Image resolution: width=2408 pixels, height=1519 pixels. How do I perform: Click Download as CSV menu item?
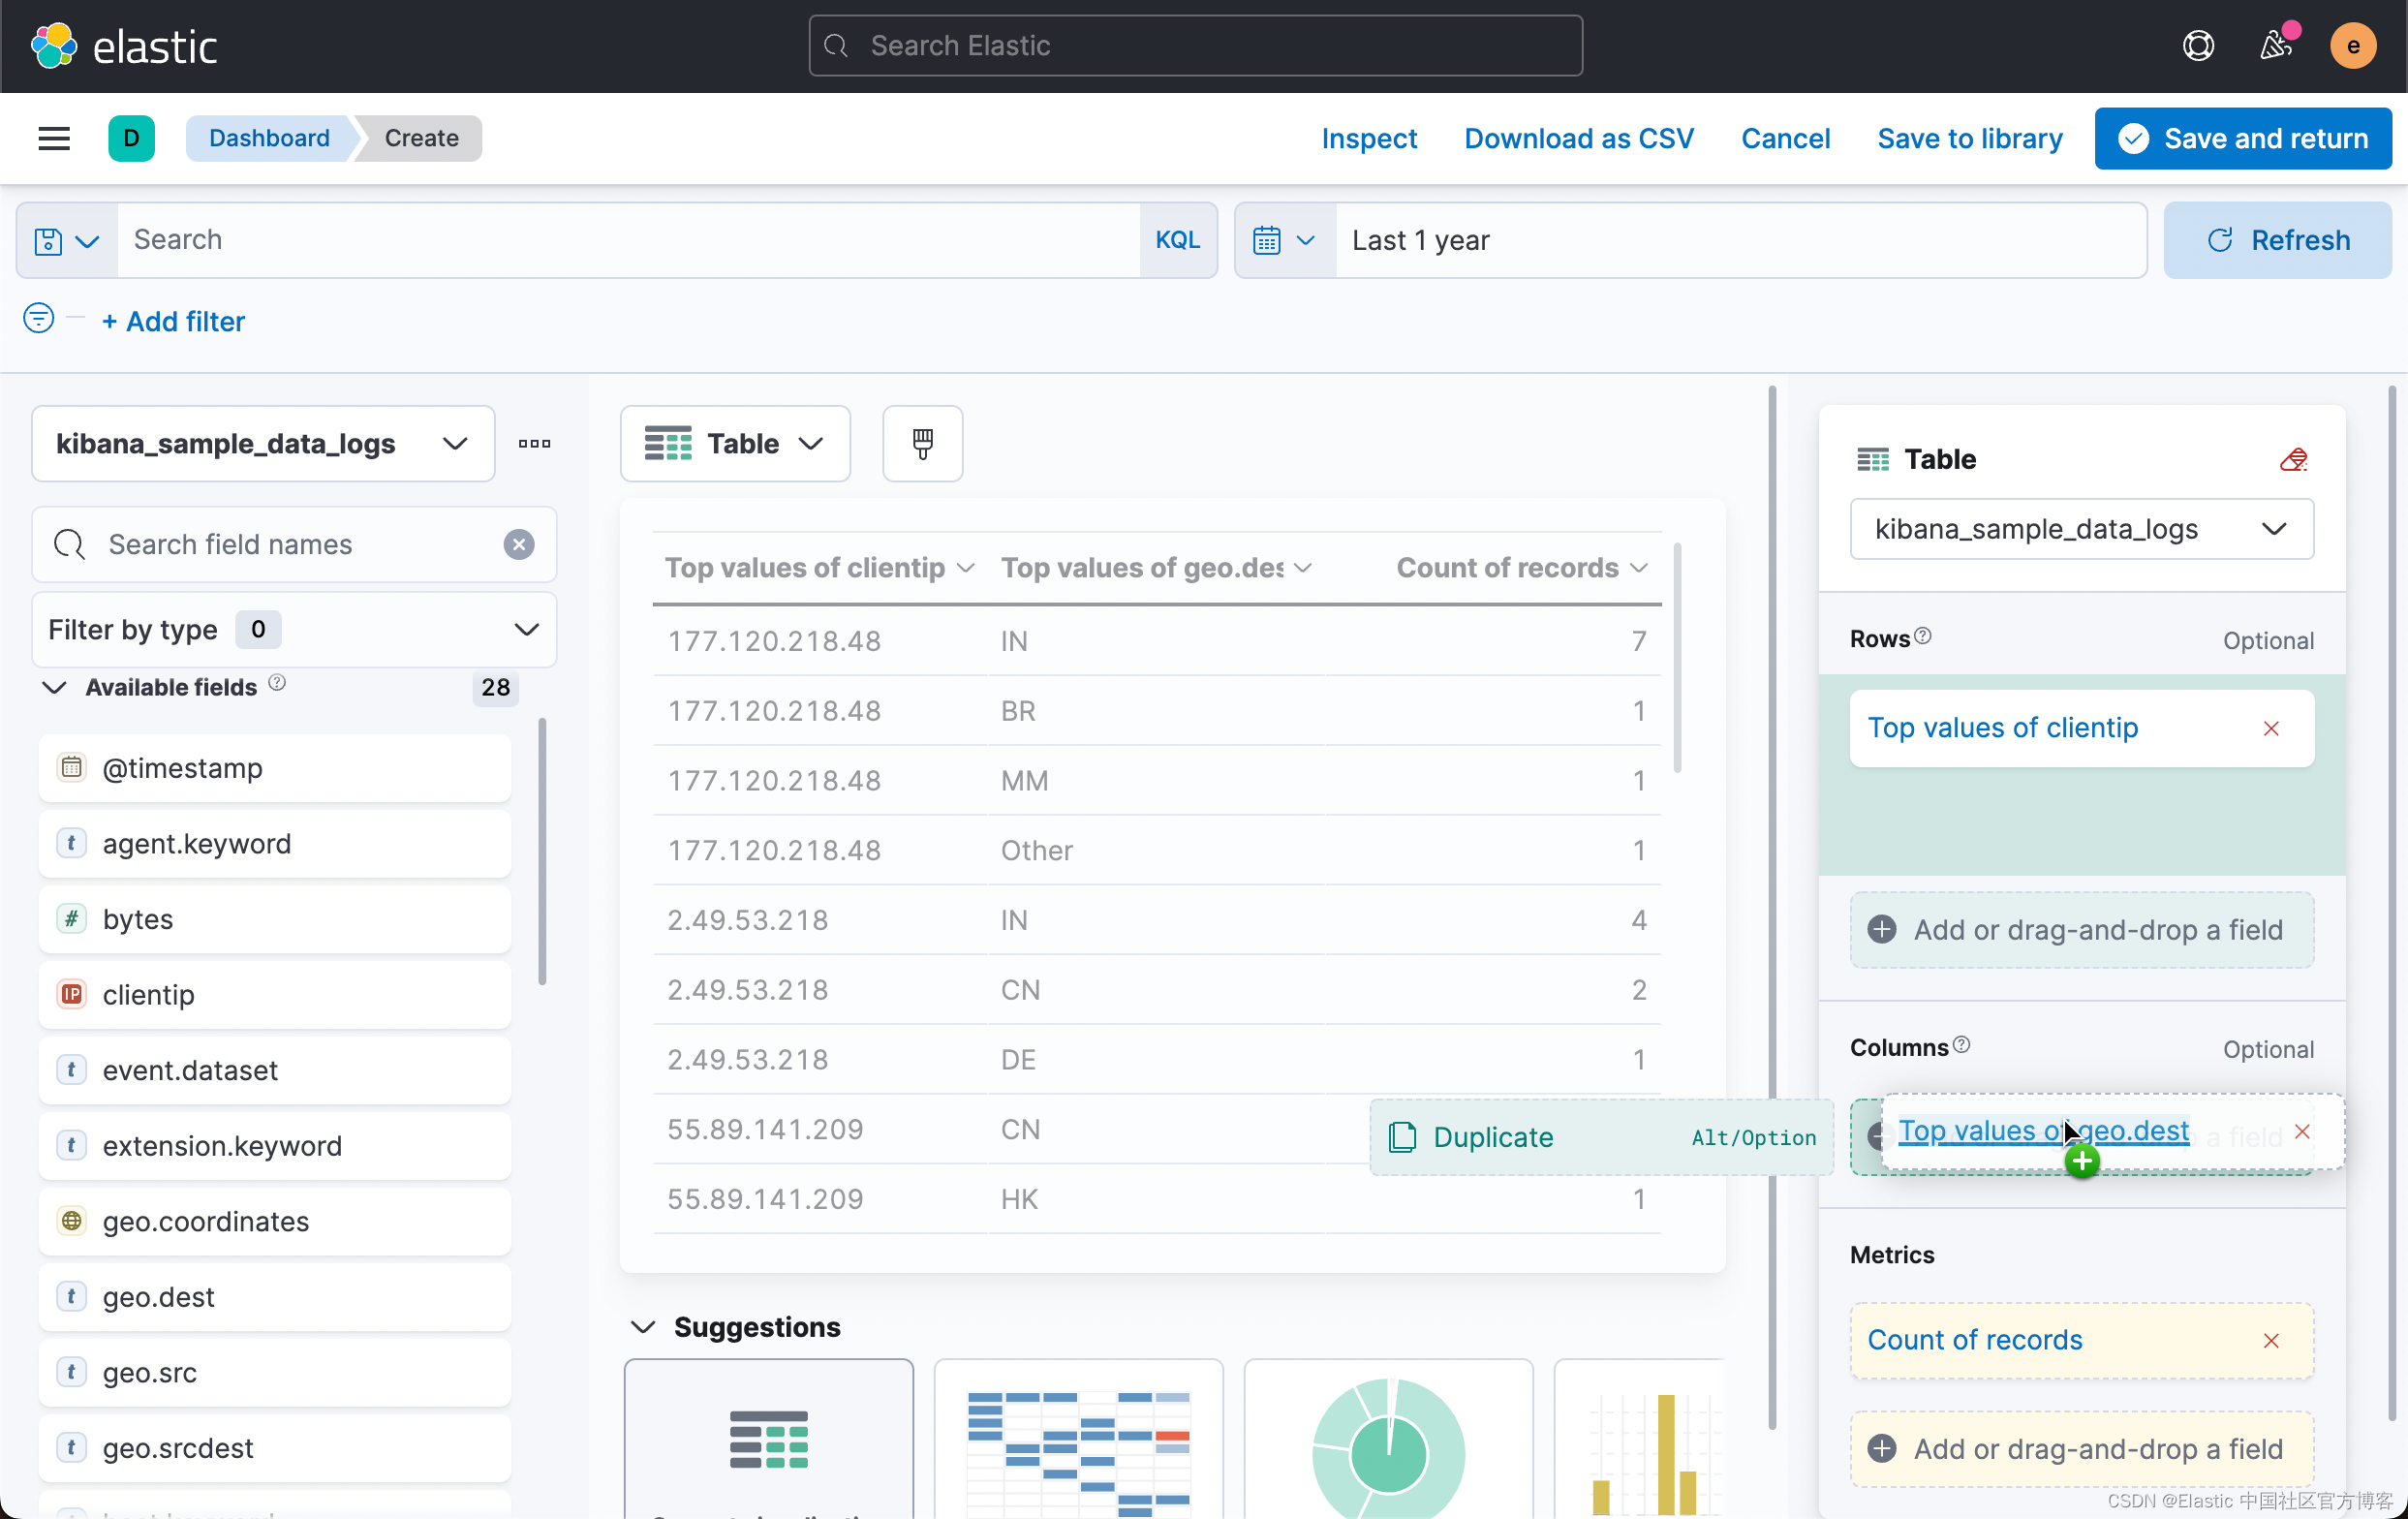coord(1578,138)
